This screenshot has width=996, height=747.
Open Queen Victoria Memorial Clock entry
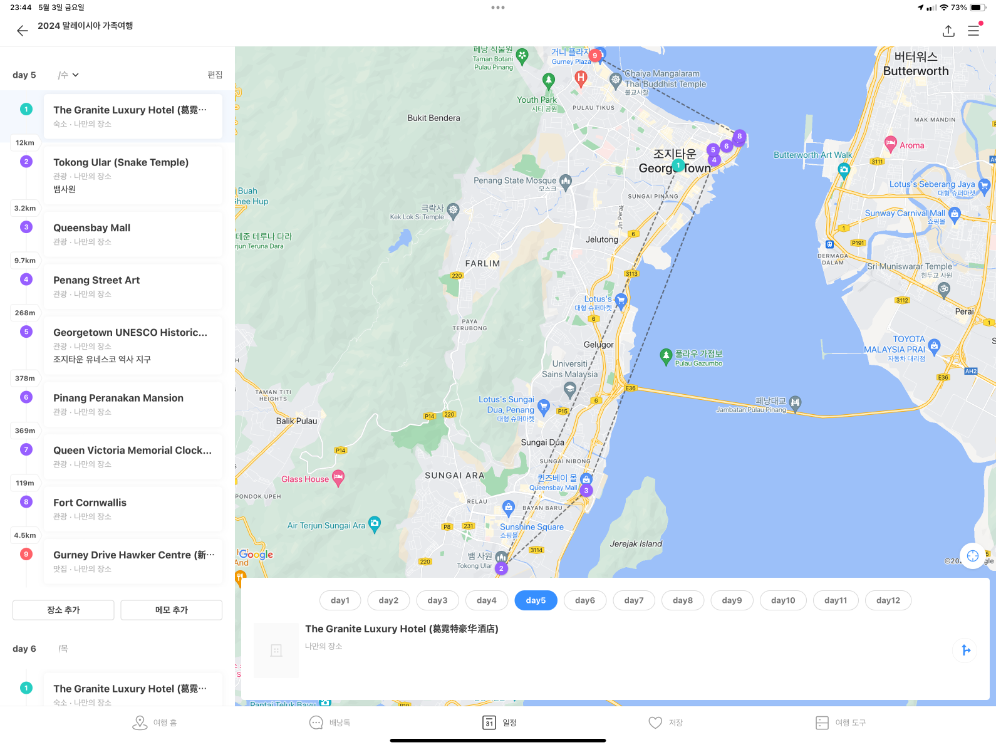pos(133,457)
